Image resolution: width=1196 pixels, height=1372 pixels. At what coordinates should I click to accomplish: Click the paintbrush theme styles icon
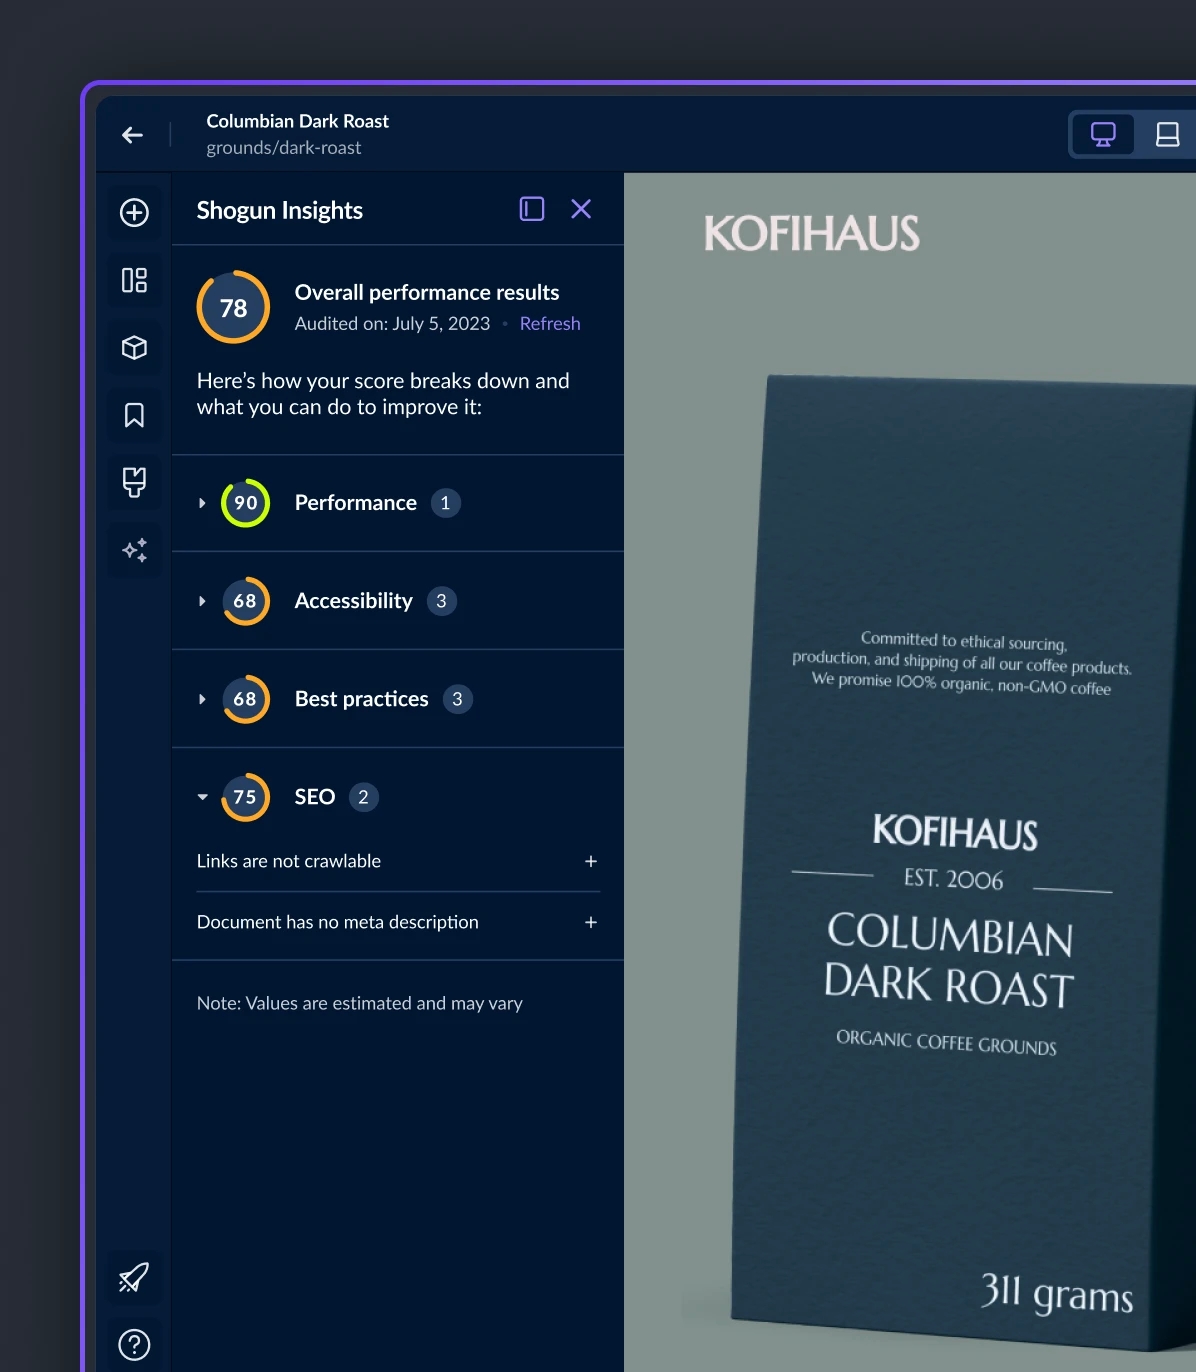pos(134,482)
